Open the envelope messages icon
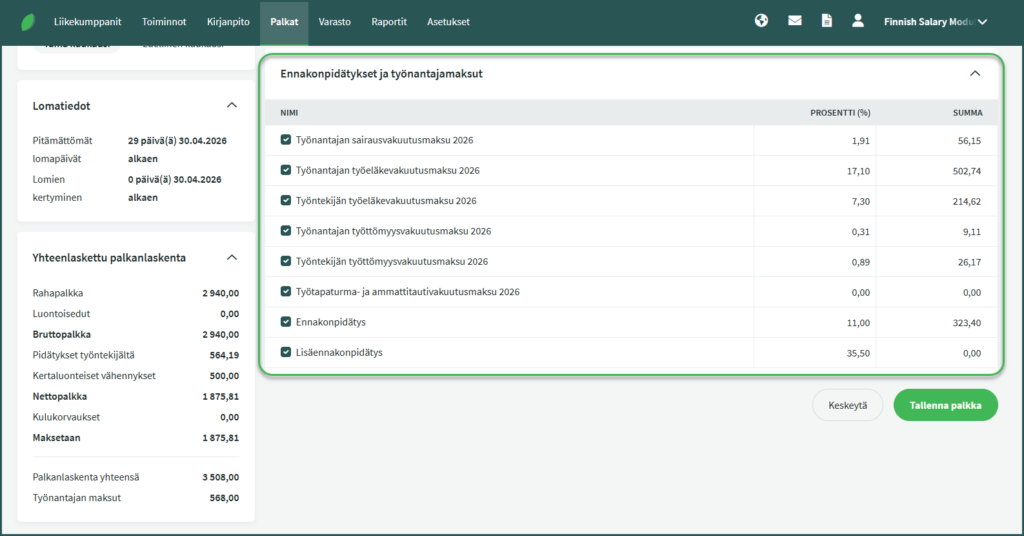The width and height of the screenshot is (1024, 536). pyautogui.click(x=795, y=21)
